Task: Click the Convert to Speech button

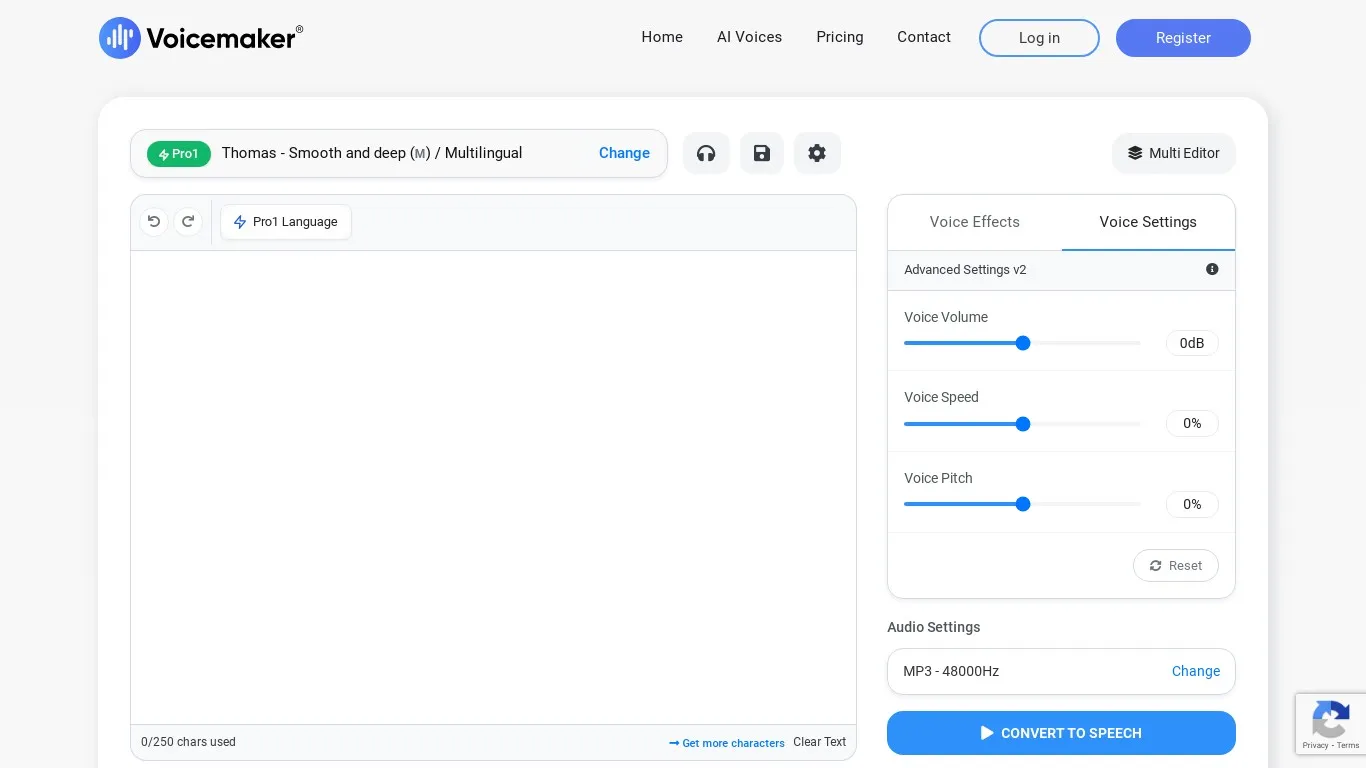Action: pos(1061,733)
